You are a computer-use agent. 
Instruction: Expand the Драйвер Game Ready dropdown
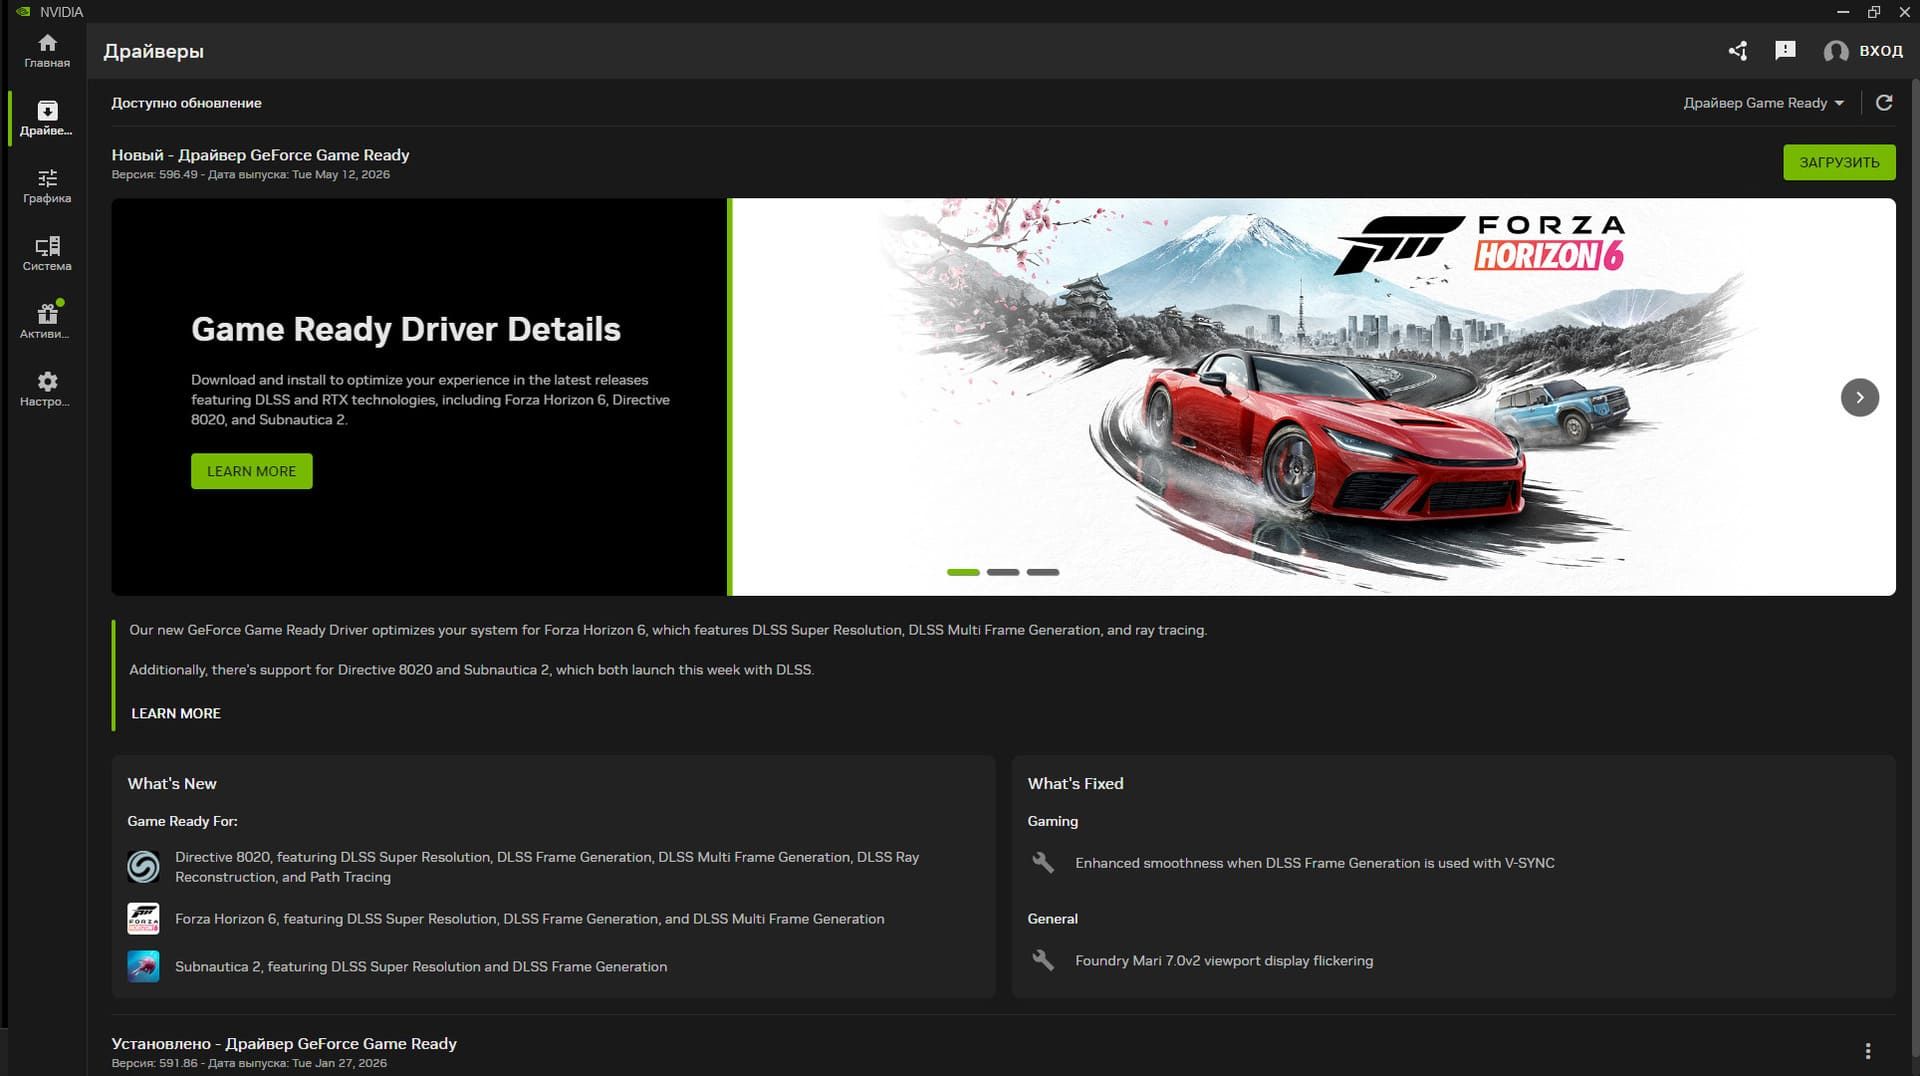coord(1763,103)
